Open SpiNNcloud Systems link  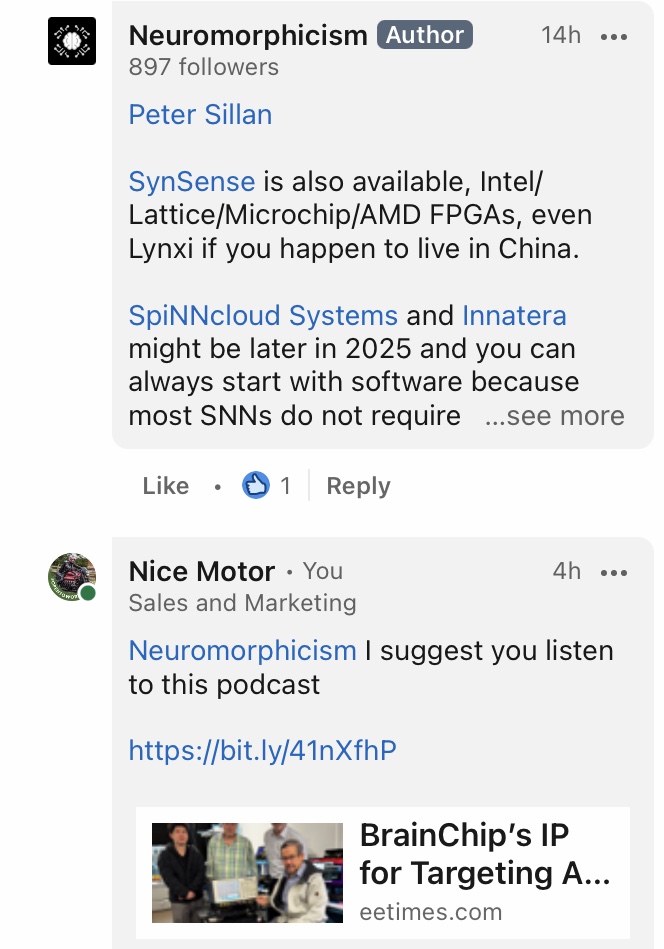point(263,315)
